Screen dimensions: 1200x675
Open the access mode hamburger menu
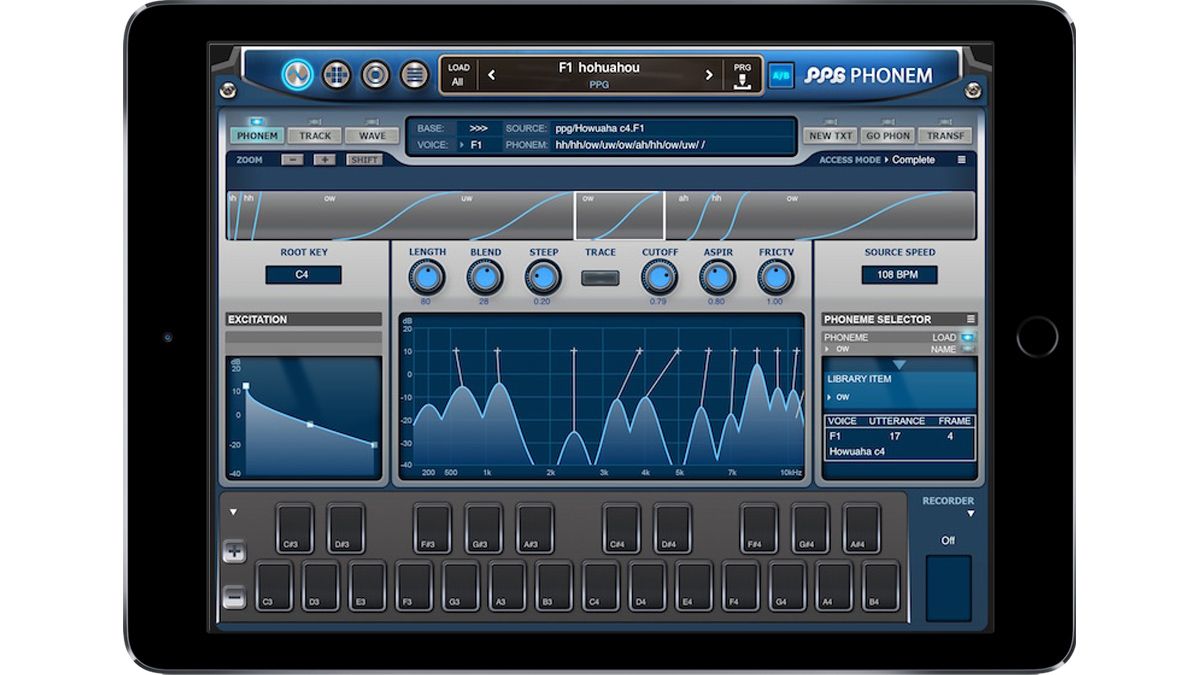962,160
